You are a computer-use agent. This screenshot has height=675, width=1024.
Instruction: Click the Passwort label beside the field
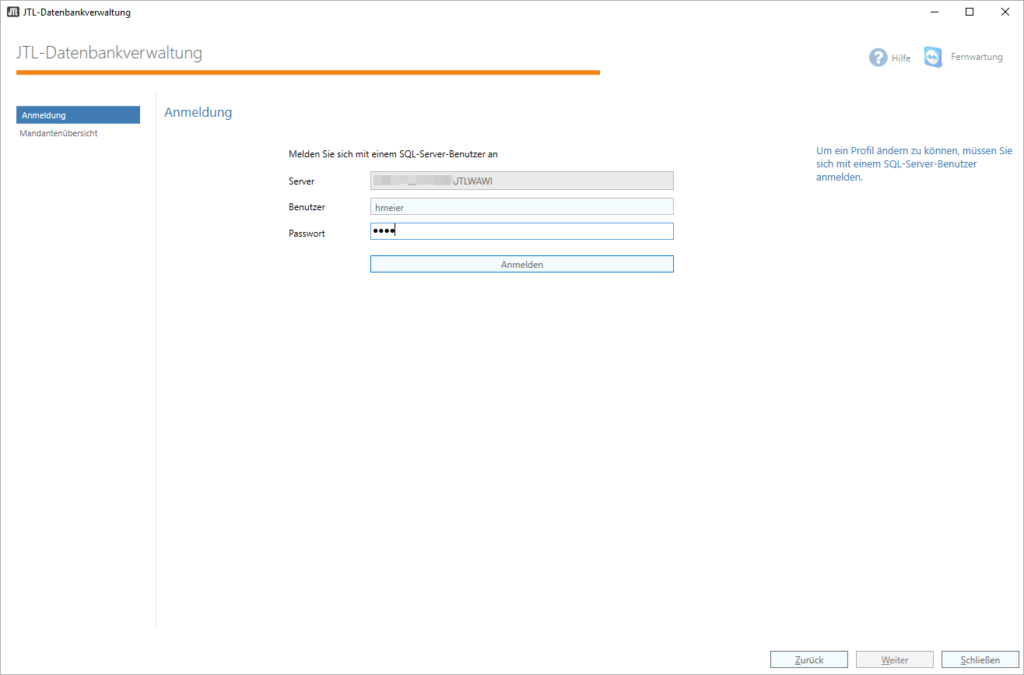pyautogui.click(x=307, y=233)
